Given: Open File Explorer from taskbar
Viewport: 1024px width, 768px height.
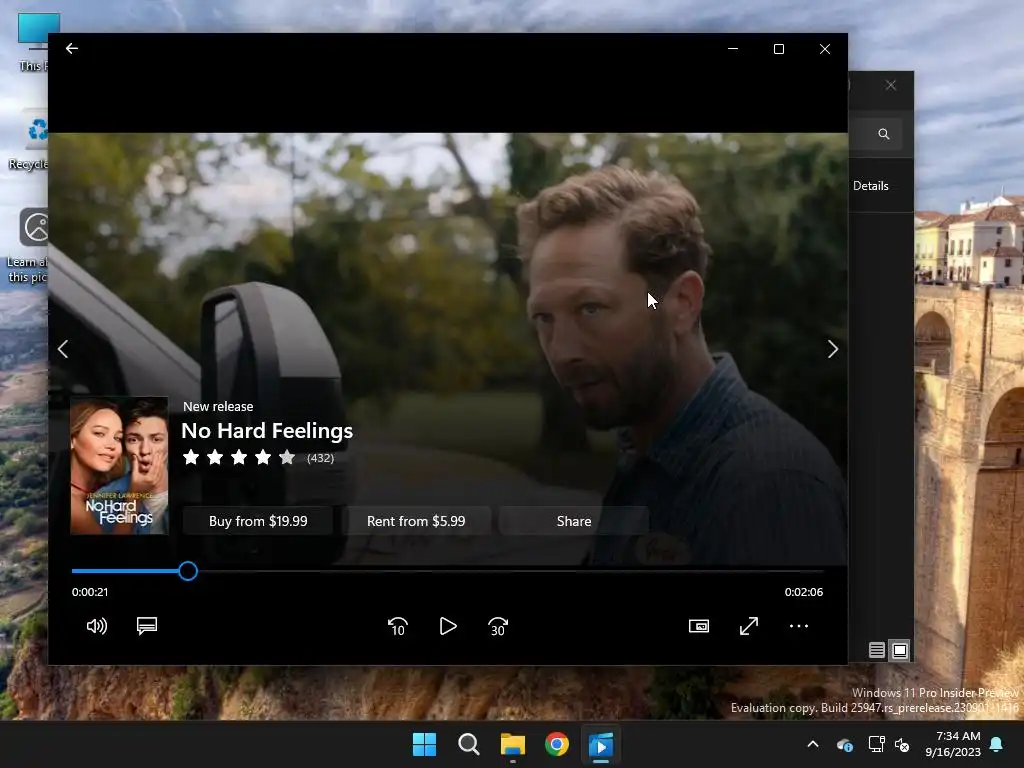Looking at the screenshot, I should tap(513, 744).
